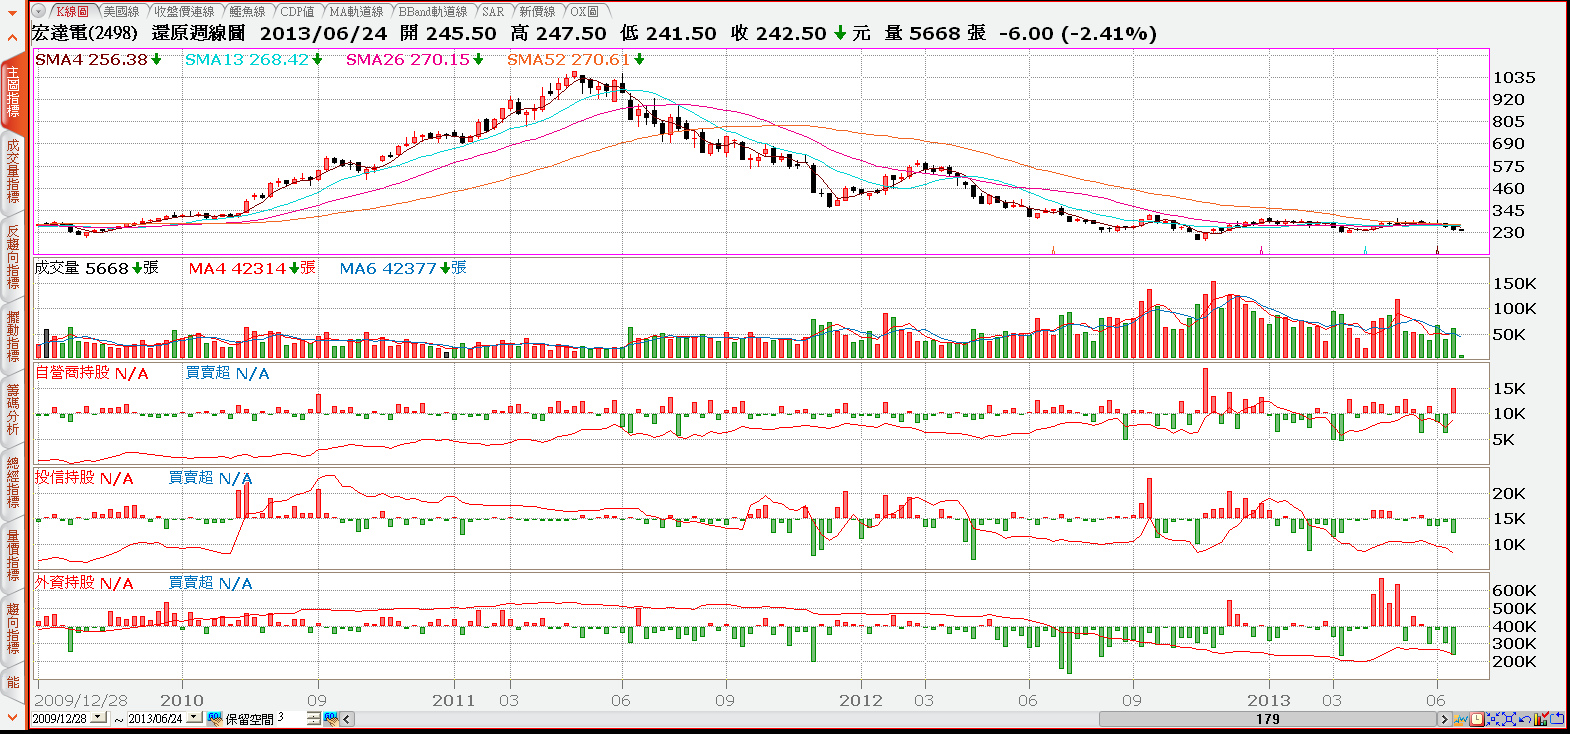Click the expand chart arrows icon
Image resolution: width=1570 pixels, height=734 pixels.
(x=1509, y=719)
